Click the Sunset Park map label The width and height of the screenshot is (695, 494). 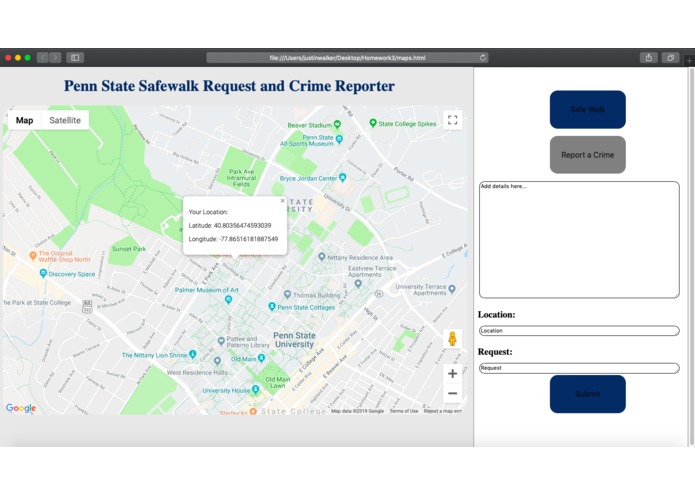129,249
